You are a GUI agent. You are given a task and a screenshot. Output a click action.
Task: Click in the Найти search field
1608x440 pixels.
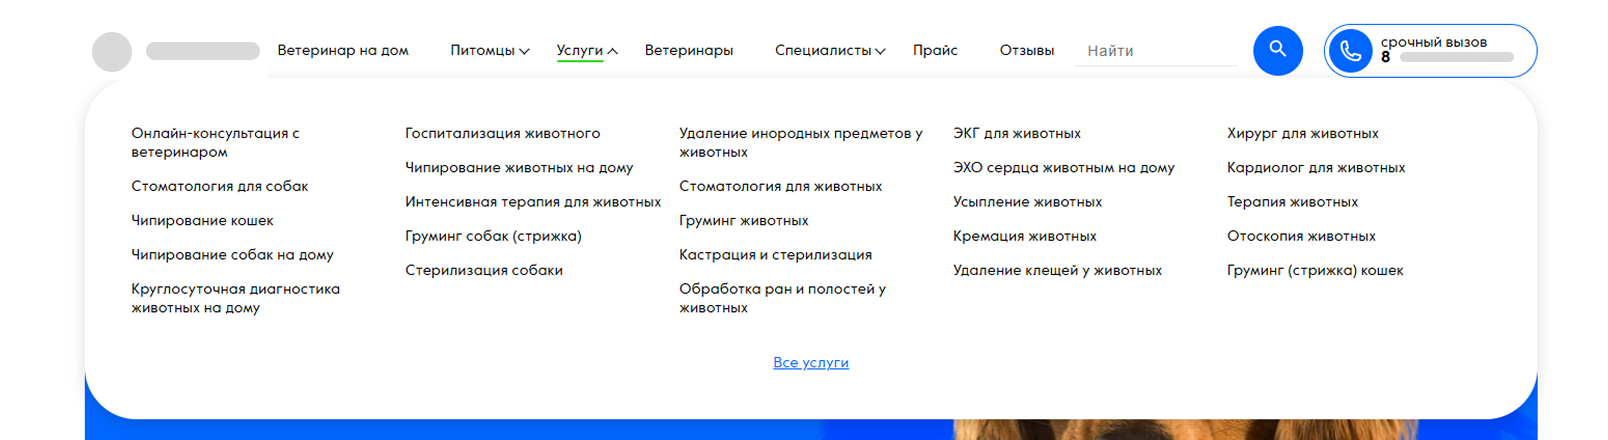[1156, 51]
